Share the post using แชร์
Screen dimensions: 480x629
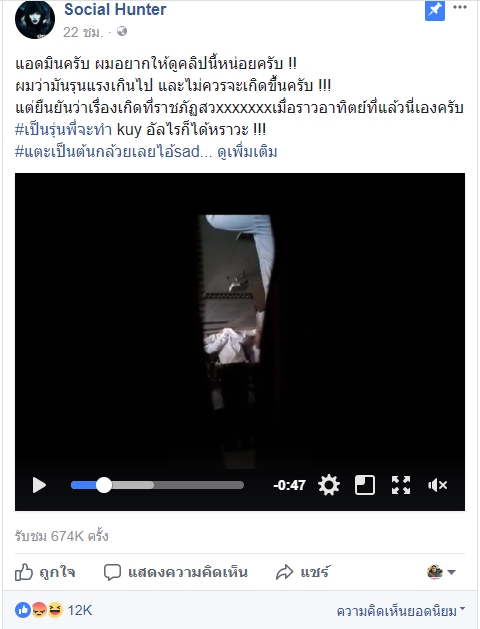[303, 572]
